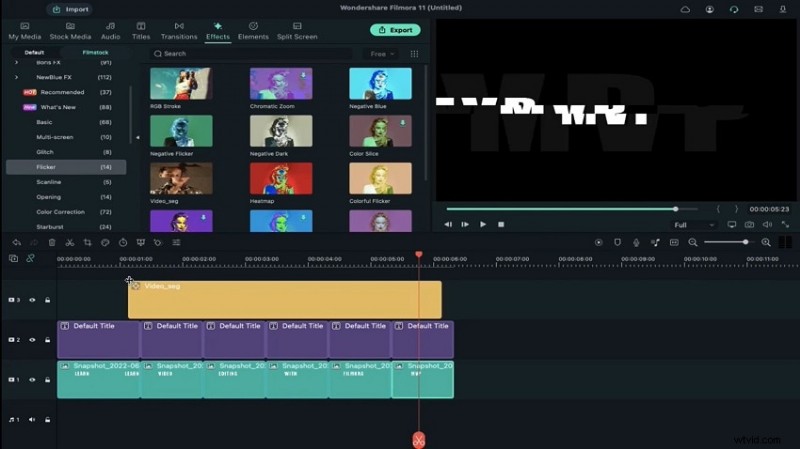Mute audio track 1

click(x=32, y=419)
